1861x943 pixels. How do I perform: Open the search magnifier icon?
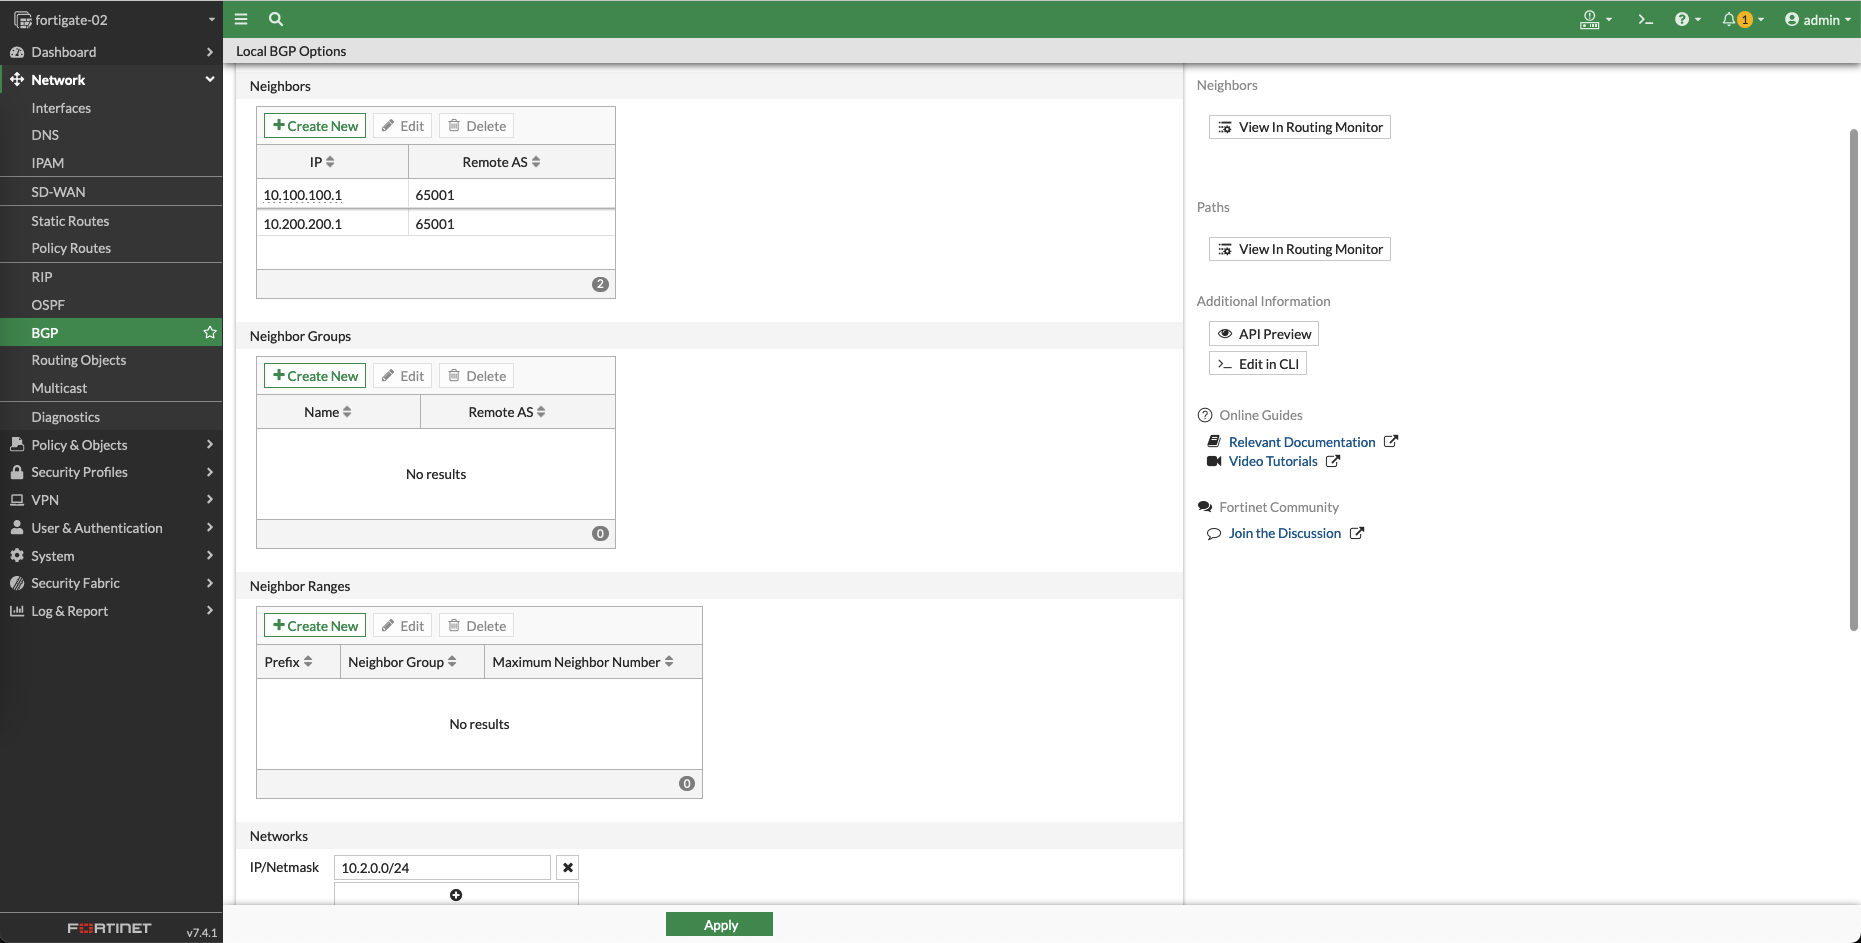coord(276,19)
